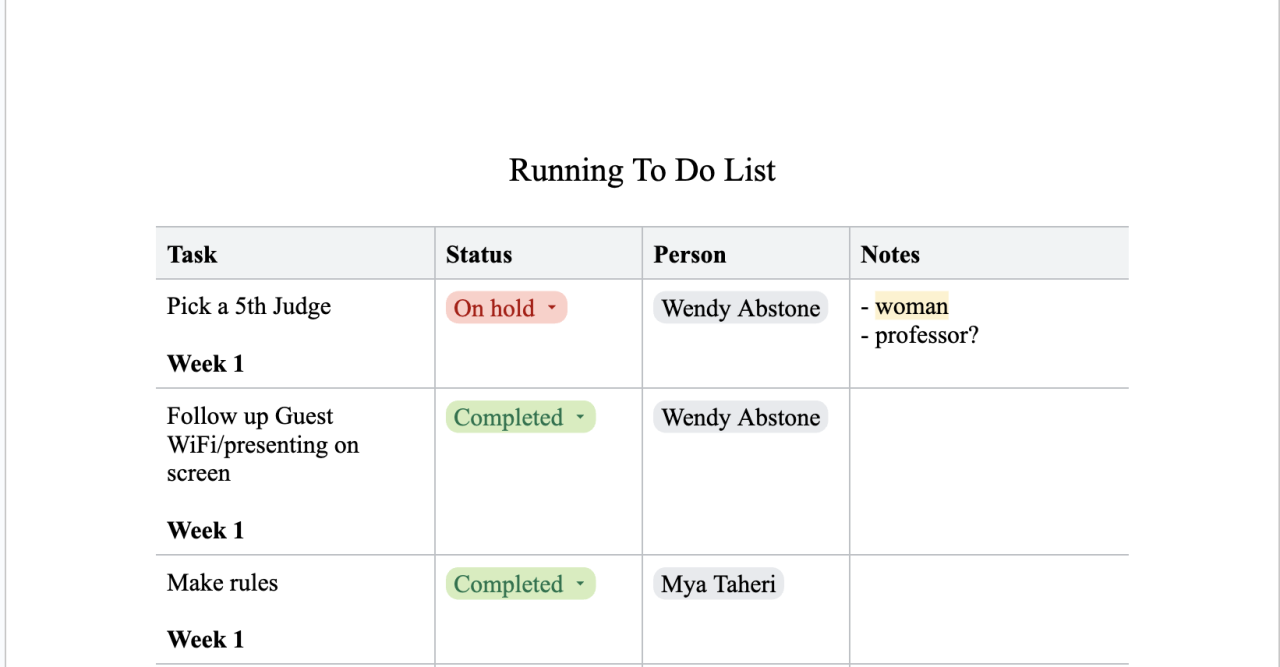Select Wendy Abstone chip in Guest WiFi row

740,417
